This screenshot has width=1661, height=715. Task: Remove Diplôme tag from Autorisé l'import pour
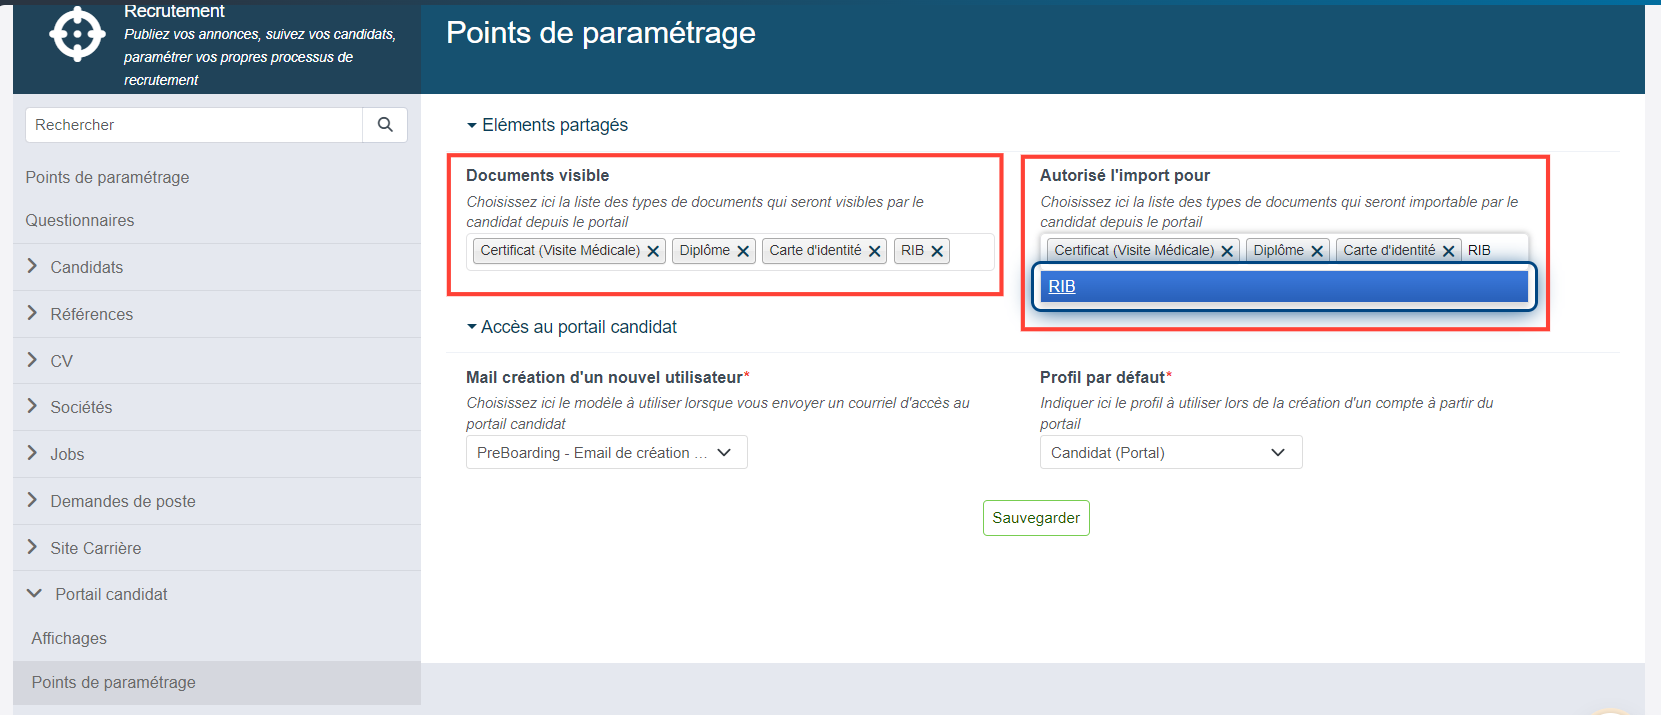pyautogui.click(x=1317, y=251)
